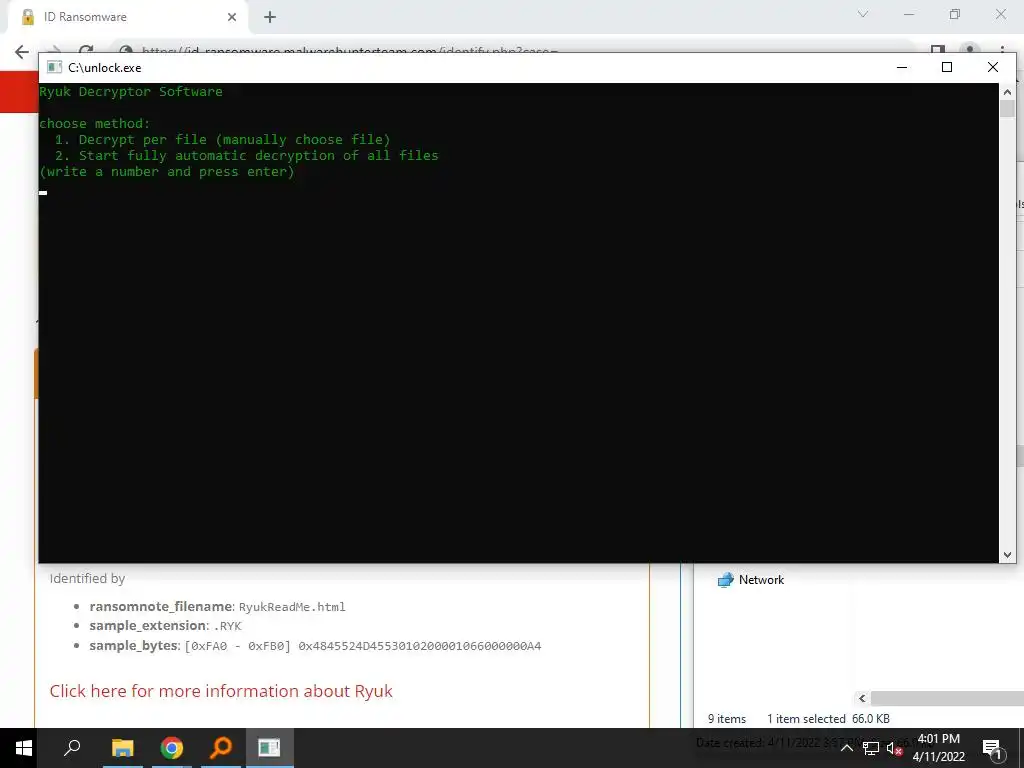The image size is (1024, 768).
Task: Minimize the C:\unlock.exe console window
Action: coord(902,67)
